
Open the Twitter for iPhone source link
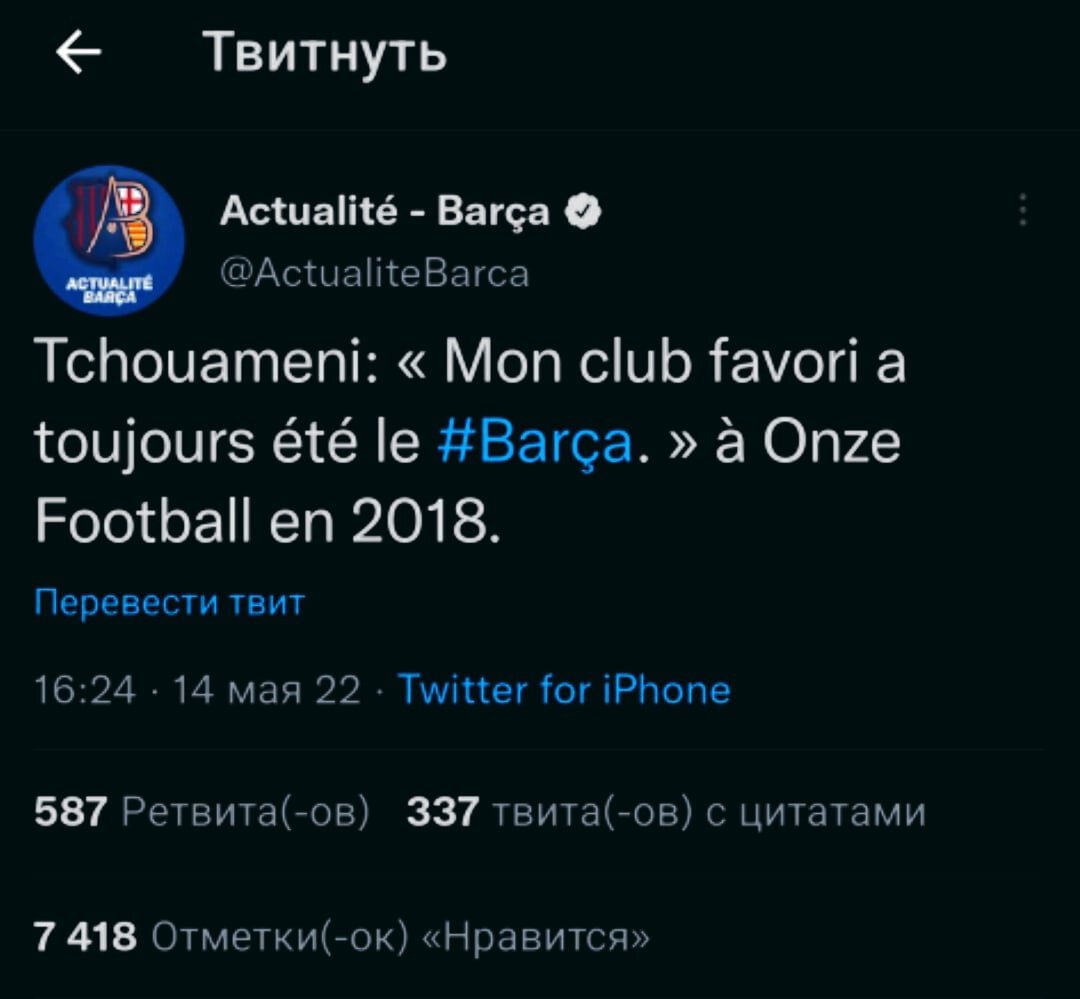(564, 689)
